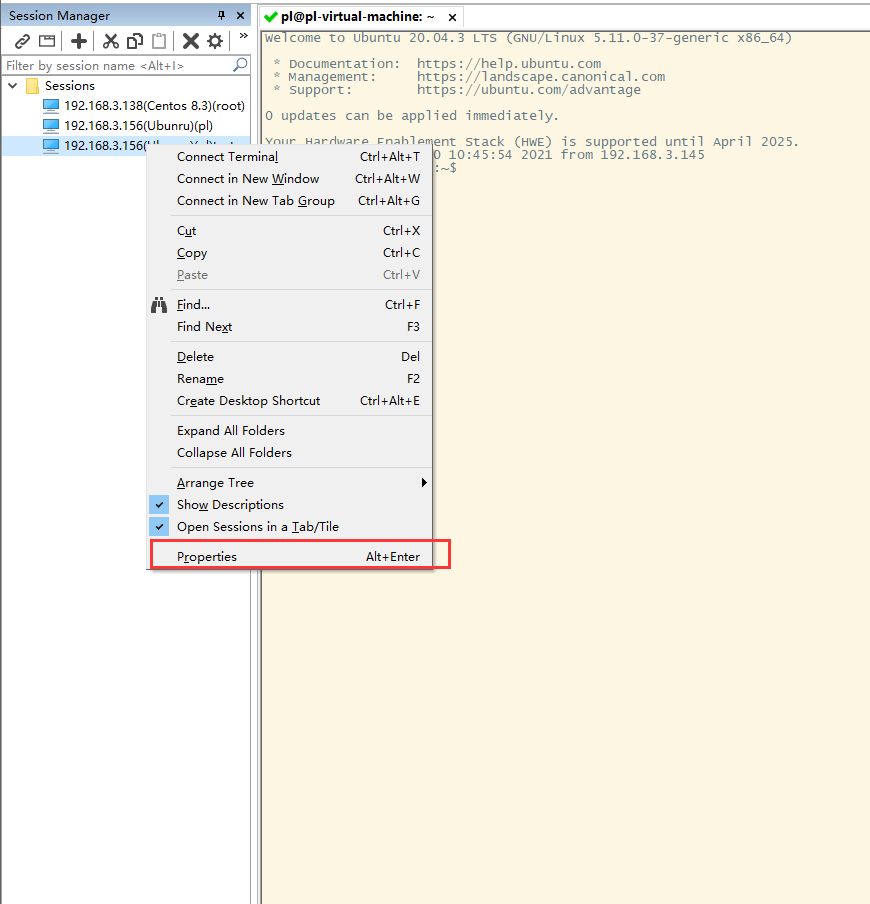Select the Sessions folder
870x904 pixels.
click(x=70, y=86)
